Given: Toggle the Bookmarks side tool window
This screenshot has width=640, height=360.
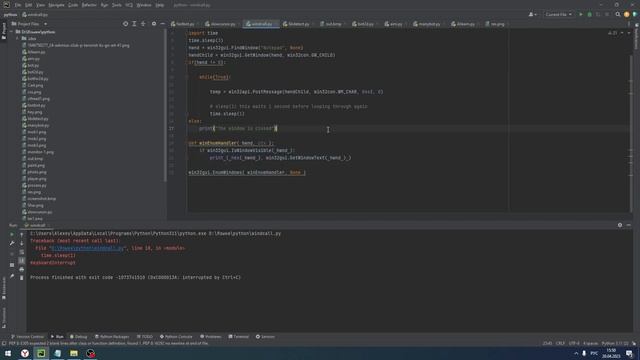Looking at the screenshot, I should [x=4, y=288].
